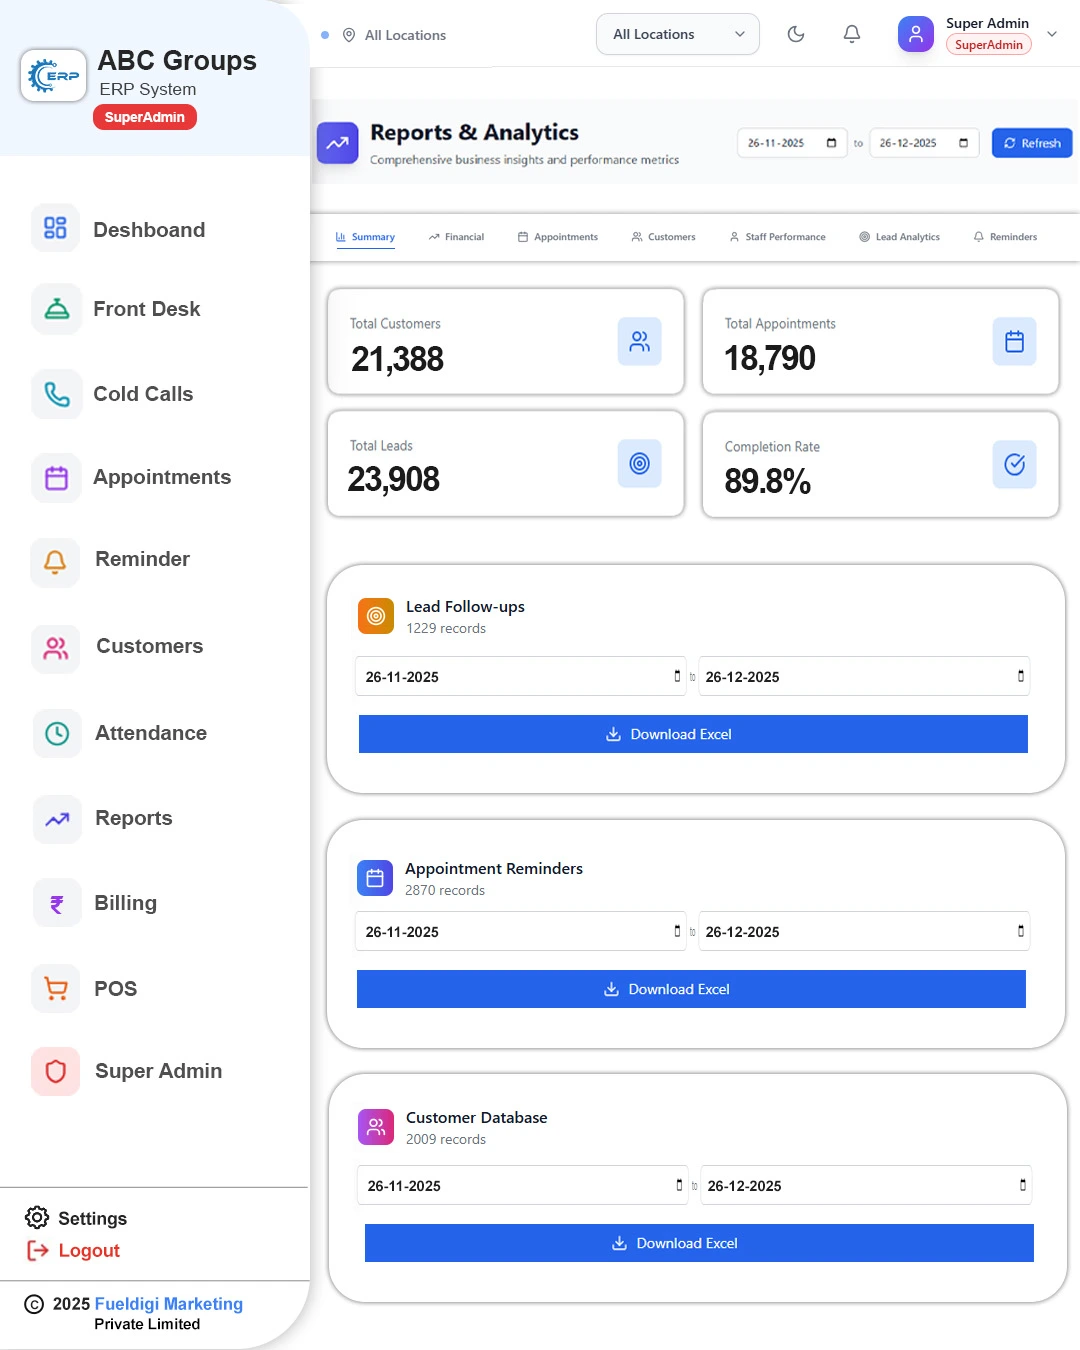This screenshot has height=1350, width=1080.
Task: Open Billing via the rupee icon
Action: [57, 904]
